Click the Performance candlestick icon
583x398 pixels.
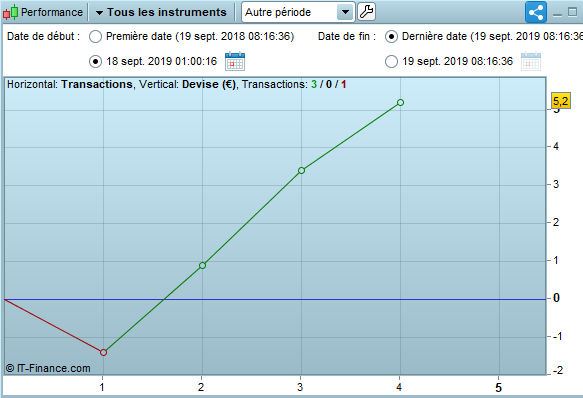tap(10, 12)
